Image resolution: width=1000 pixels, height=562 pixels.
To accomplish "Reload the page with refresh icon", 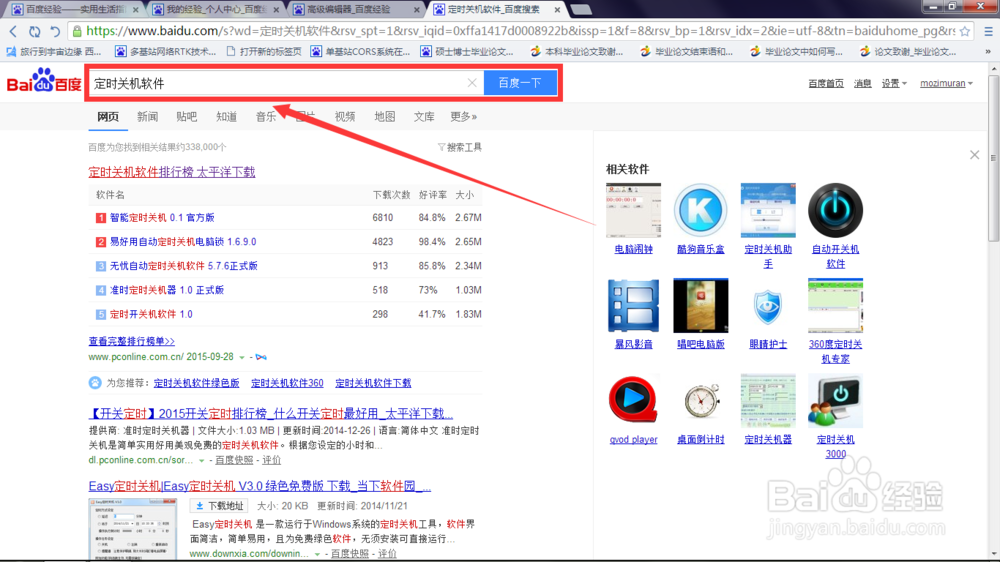I will pyautogui.click(x=34, y=31).
